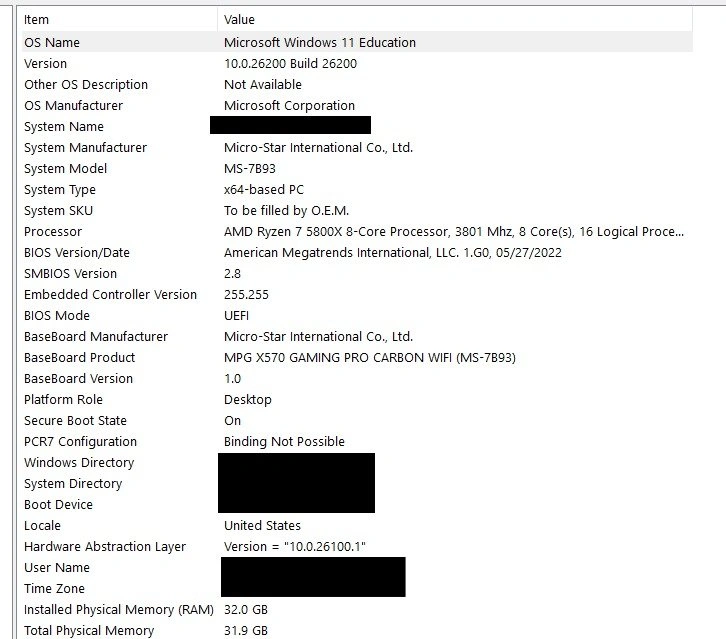
Task: Click the System Model value 'MS-7B93'
Action: (x=250, y=169)
